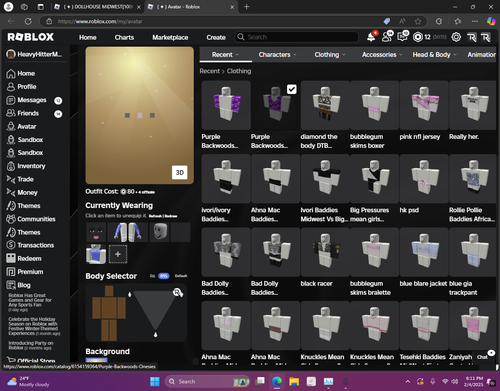Expand the Clothing dropdown chevron

click(x=344, y=55)
